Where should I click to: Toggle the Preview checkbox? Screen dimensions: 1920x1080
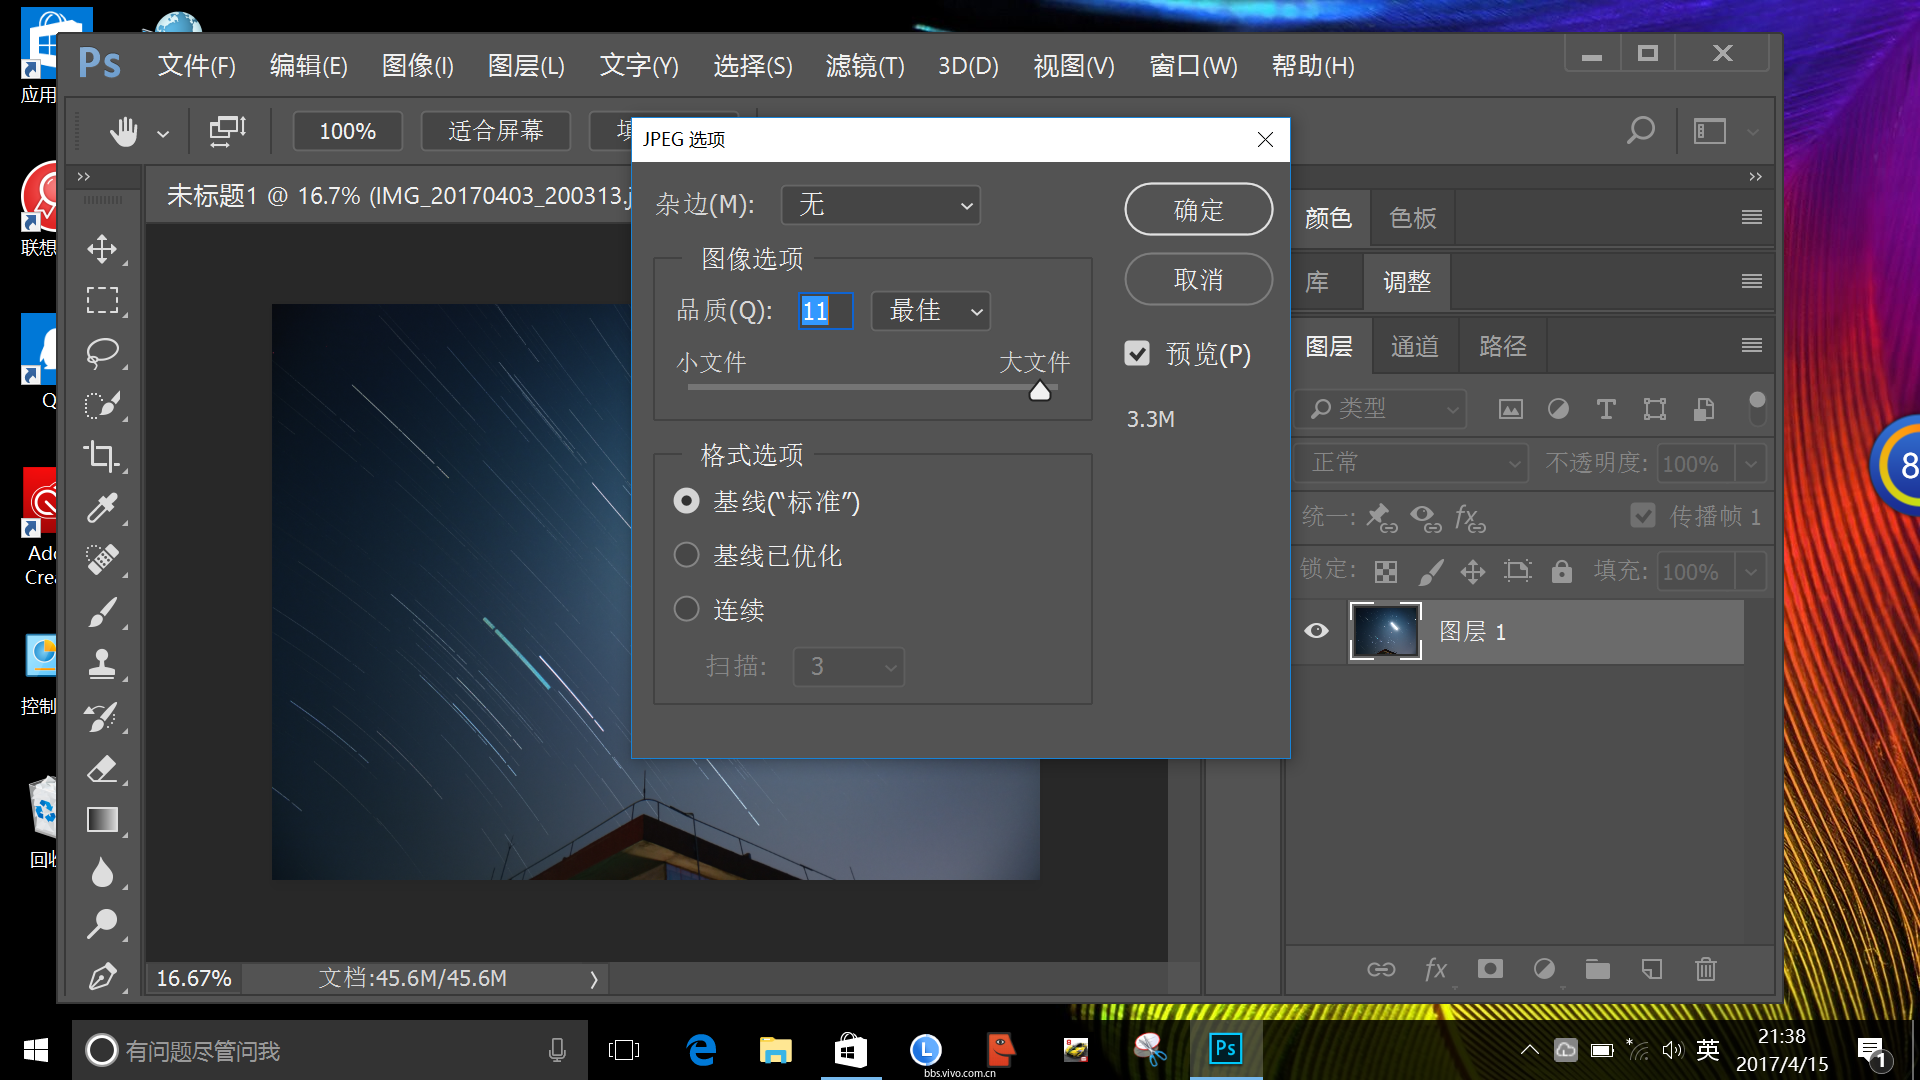tap(1137, 353)
